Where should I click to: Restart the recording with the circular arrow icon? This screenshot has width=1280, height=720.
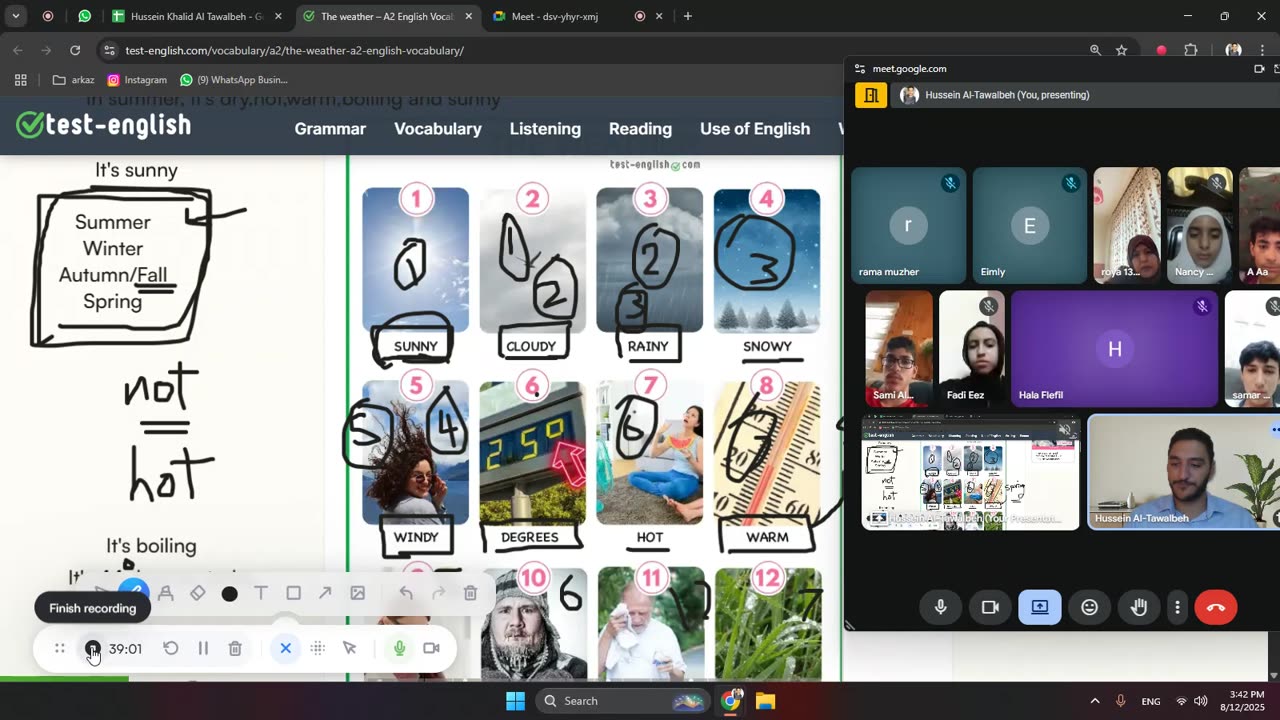[x=171, y=649]
